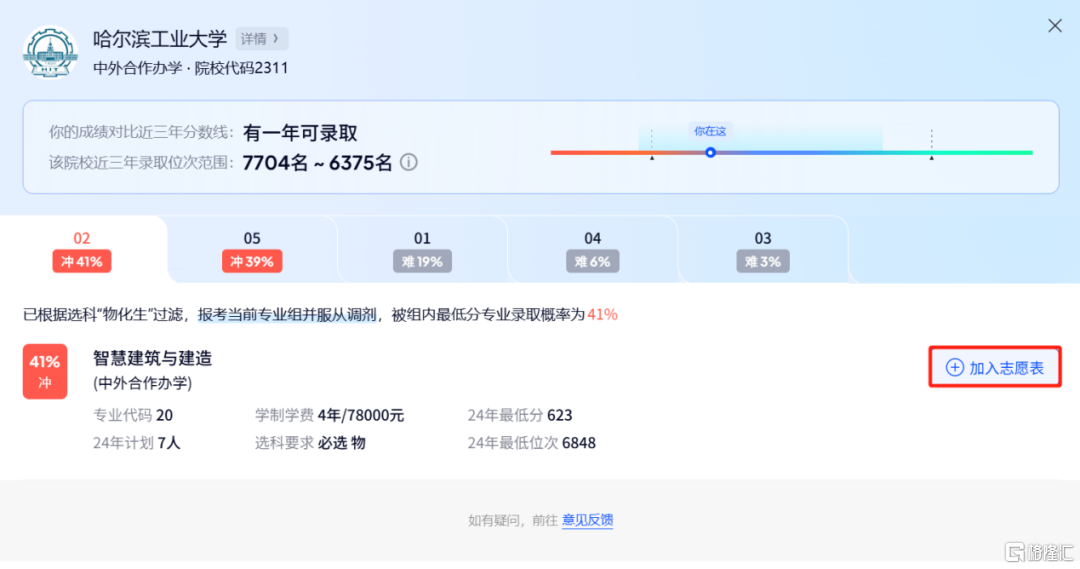Click the 学制学费 4年/78000元 text
Image resolution: width=1080 pixels, height=569 pixels.
point(329,415)
